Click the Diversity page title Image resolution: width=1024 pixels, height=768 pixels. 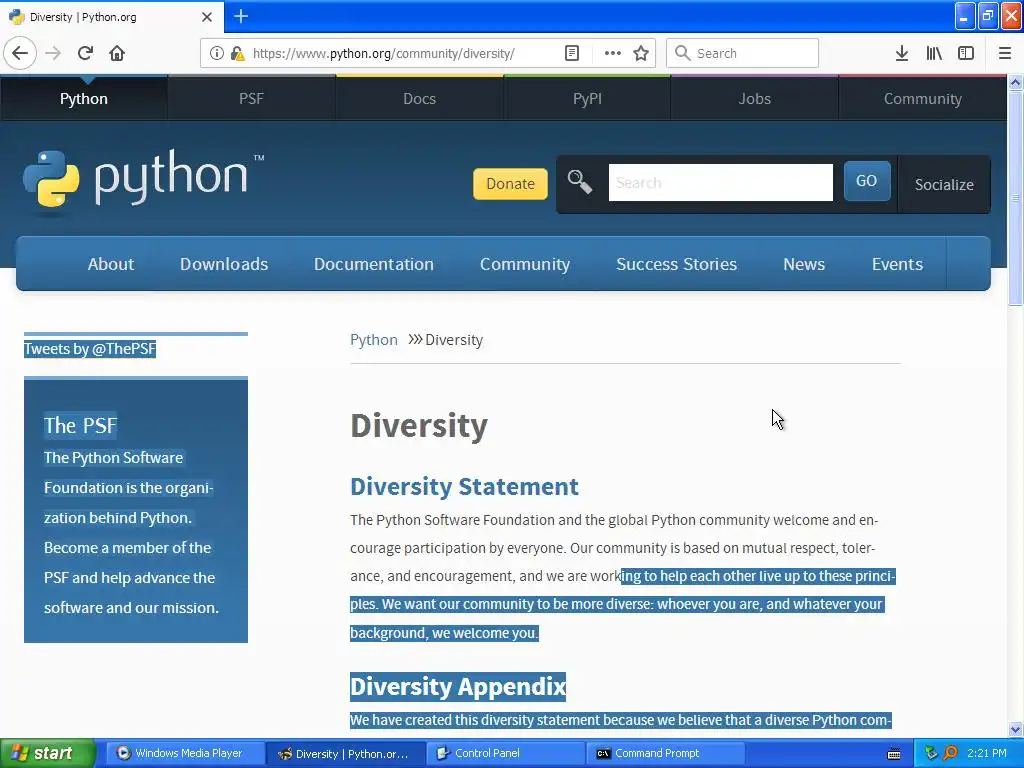(x=419, y=426)
